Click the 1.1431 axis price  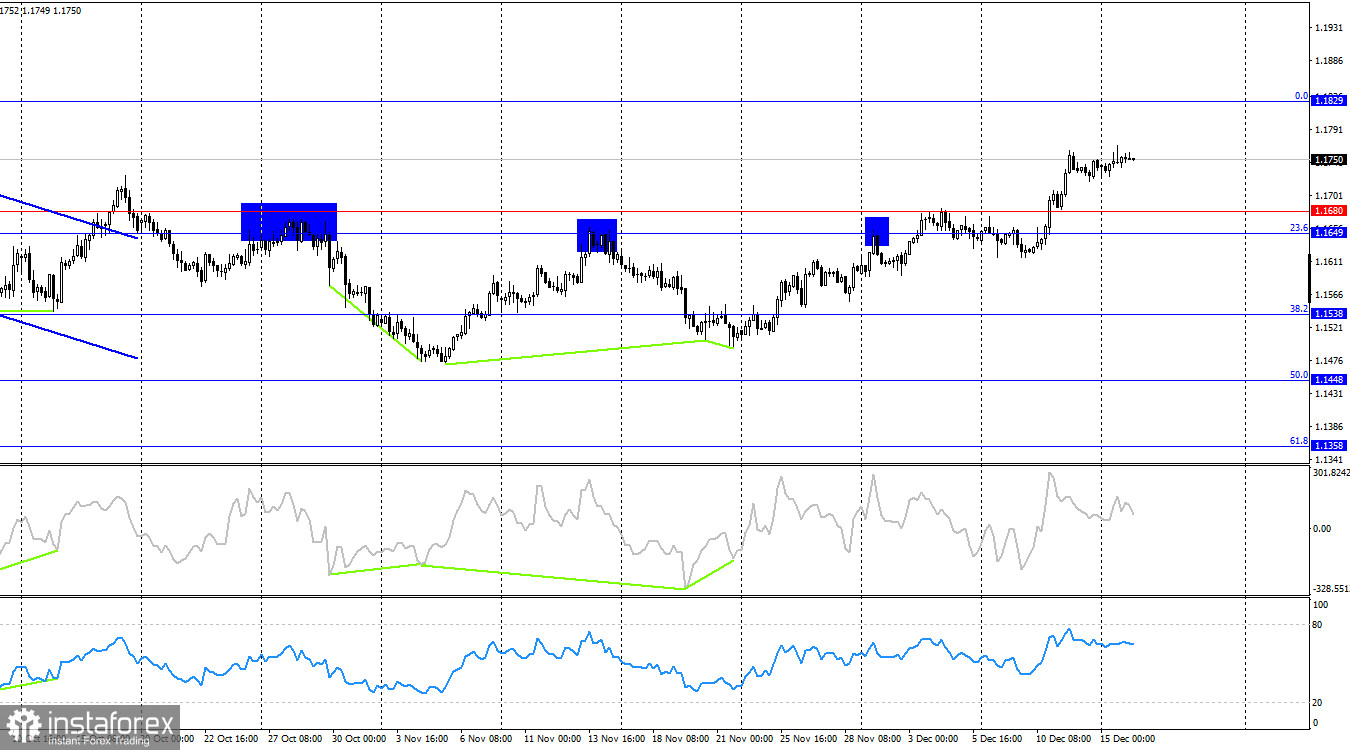click(x=1329, y=395)
